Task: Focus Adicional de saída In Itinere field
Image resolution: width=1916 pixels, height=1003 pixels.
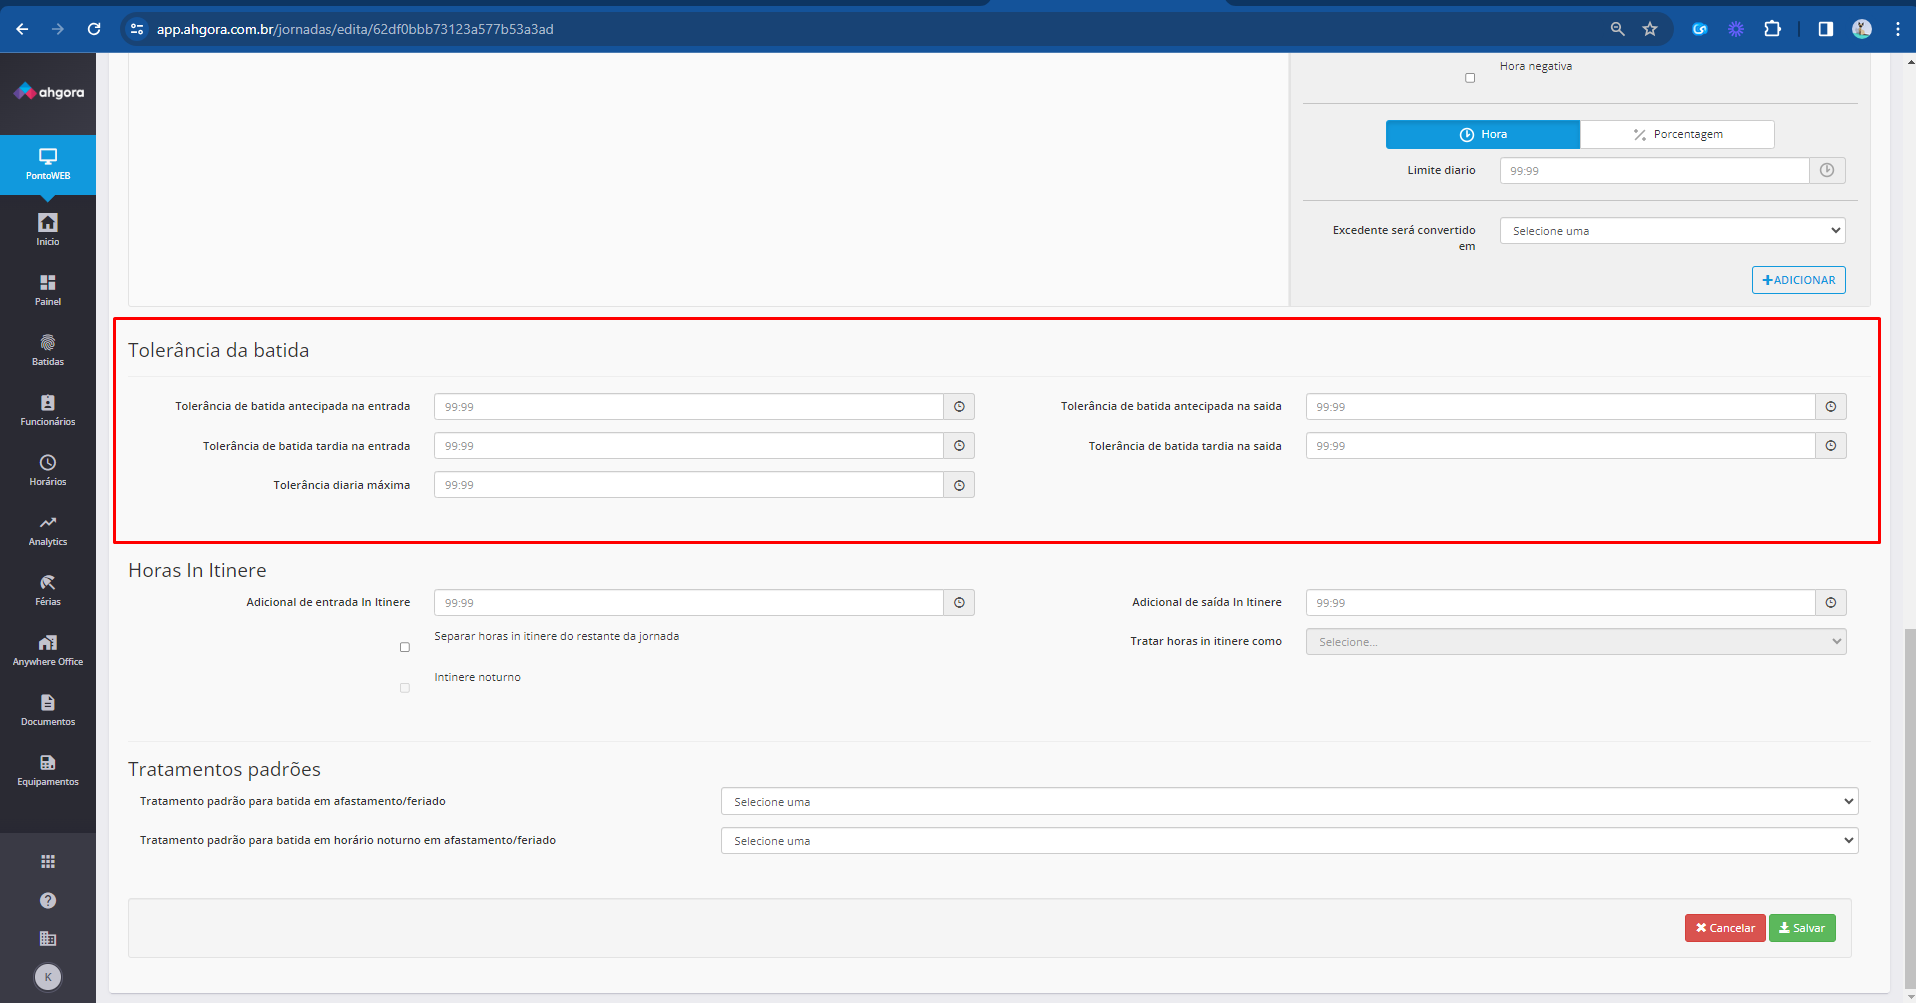Action: click(x=1561, y=603)
